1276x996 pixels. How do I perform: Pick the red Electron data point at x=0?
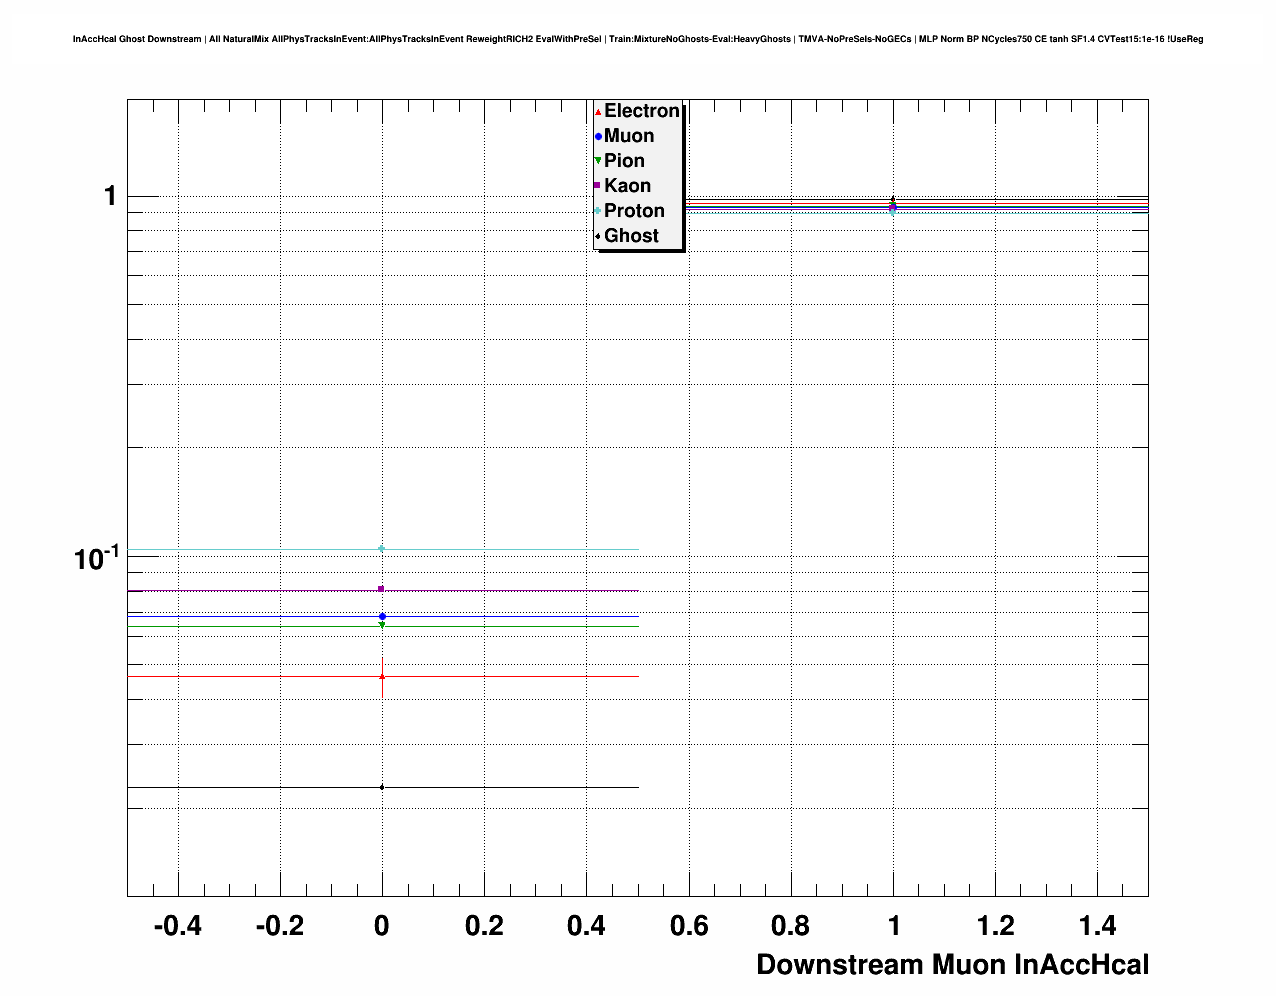tap(382, 677)
